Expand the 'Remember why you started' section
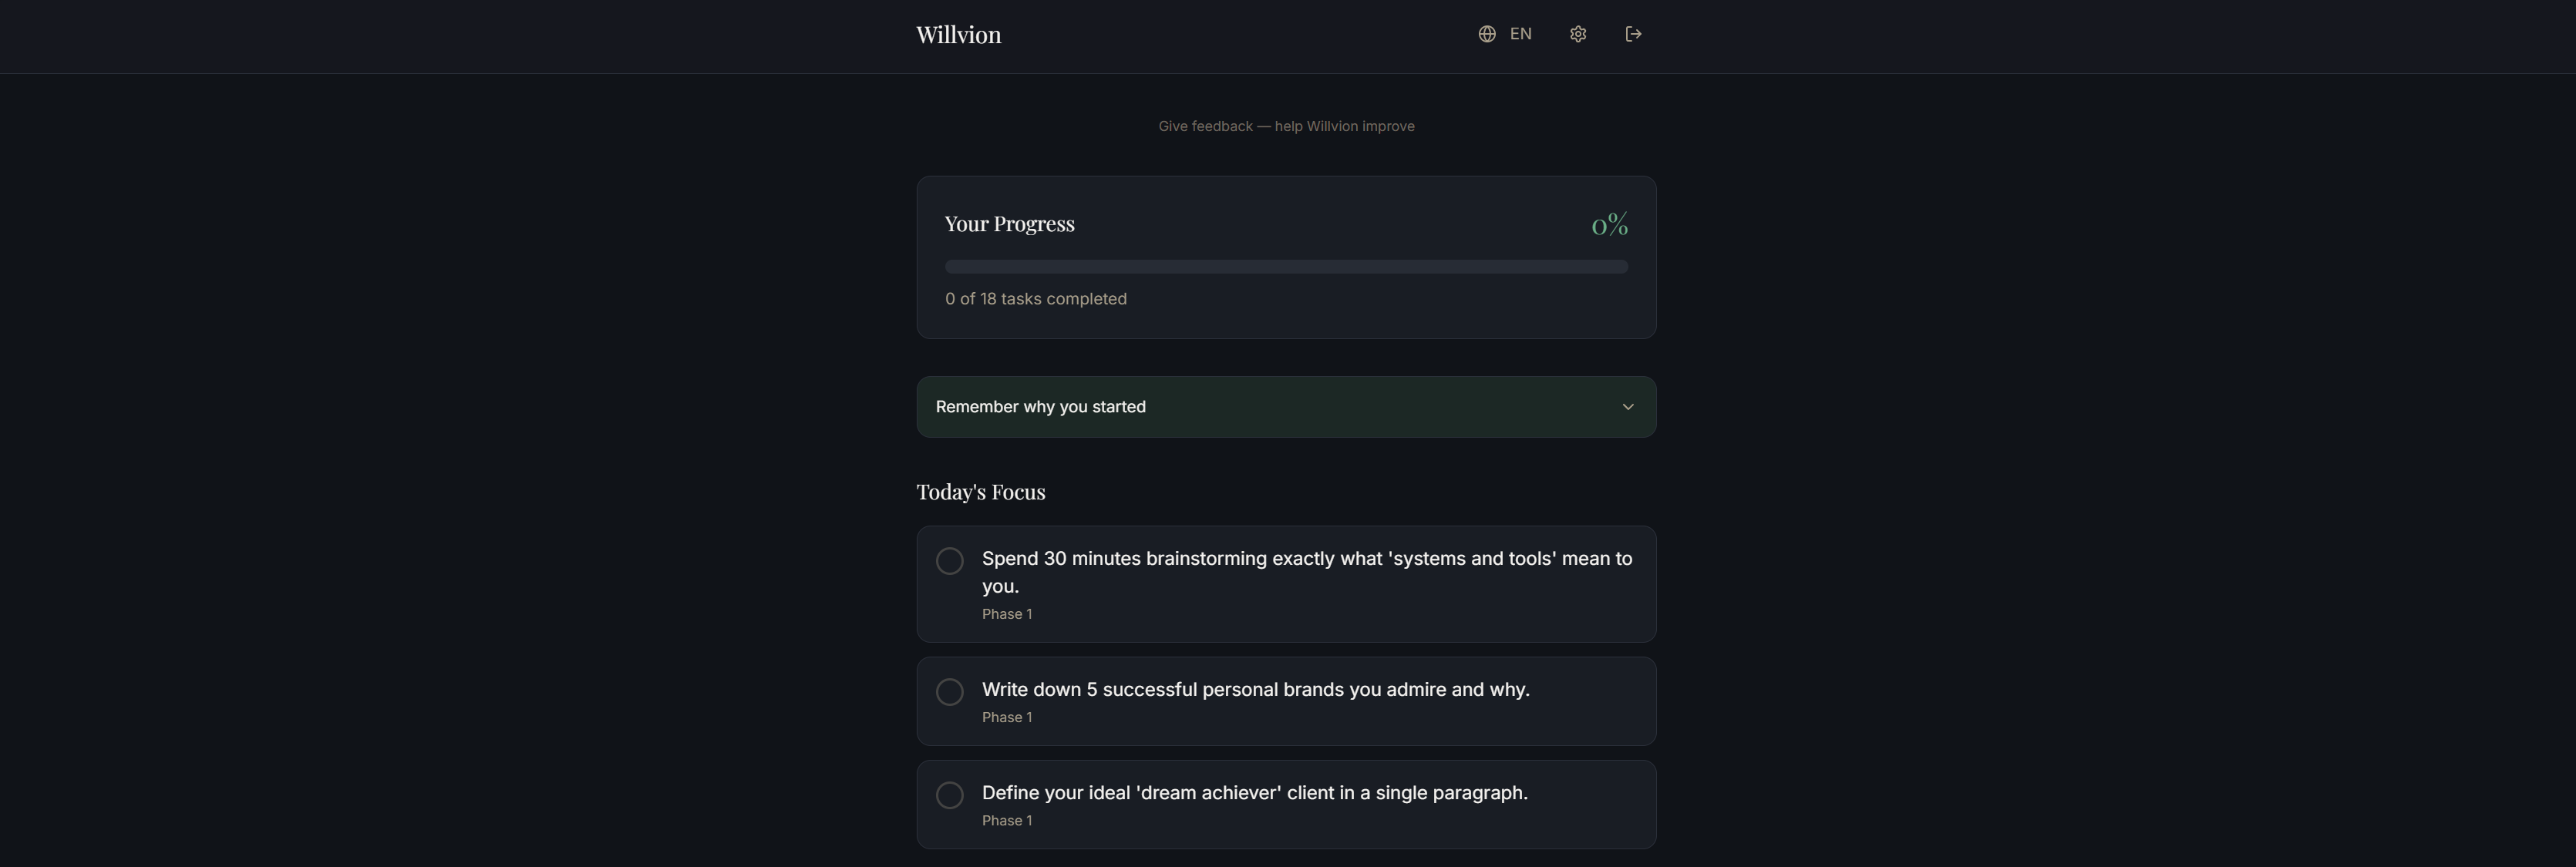Image resolution: width=2576 pixels, height=867 pixels. pyautogui.click(x=1286, y=406)
